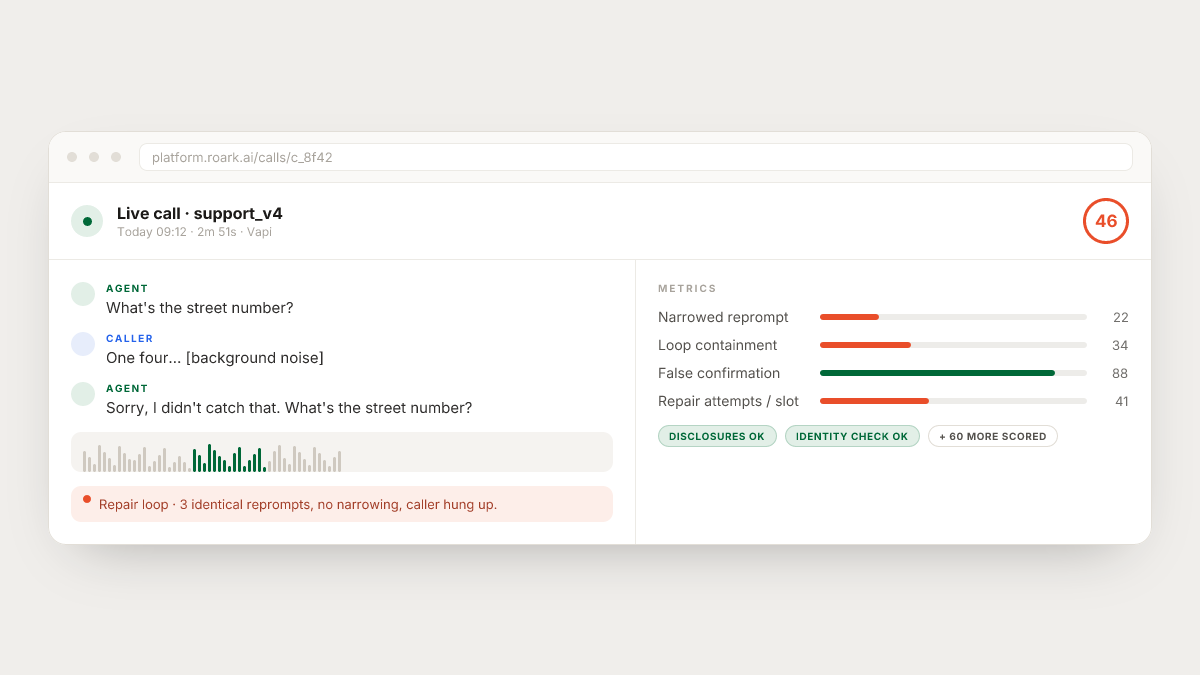Viewport: 1200px width, 675px height.
Task: Open the Disclosures OK tag
Action: point(717,436)
